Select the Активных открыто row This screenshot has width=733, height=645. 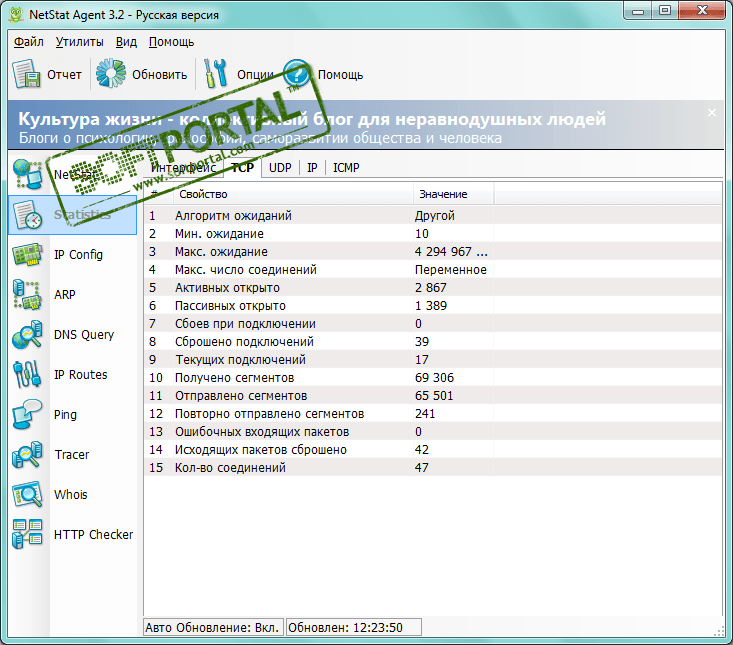tap(433, 287)
